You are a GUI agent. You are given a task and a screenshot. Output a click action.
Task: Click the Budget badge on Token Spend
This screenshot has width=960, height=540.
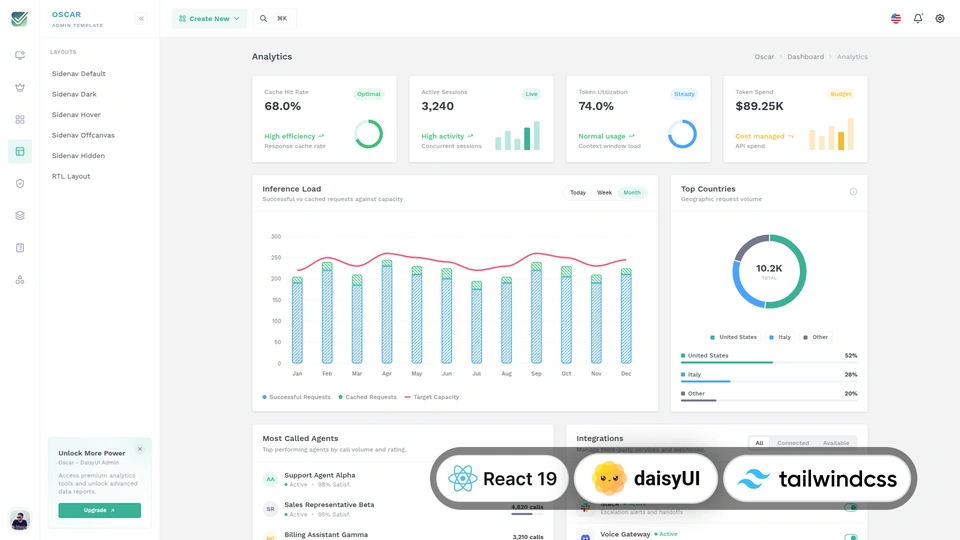841,94
